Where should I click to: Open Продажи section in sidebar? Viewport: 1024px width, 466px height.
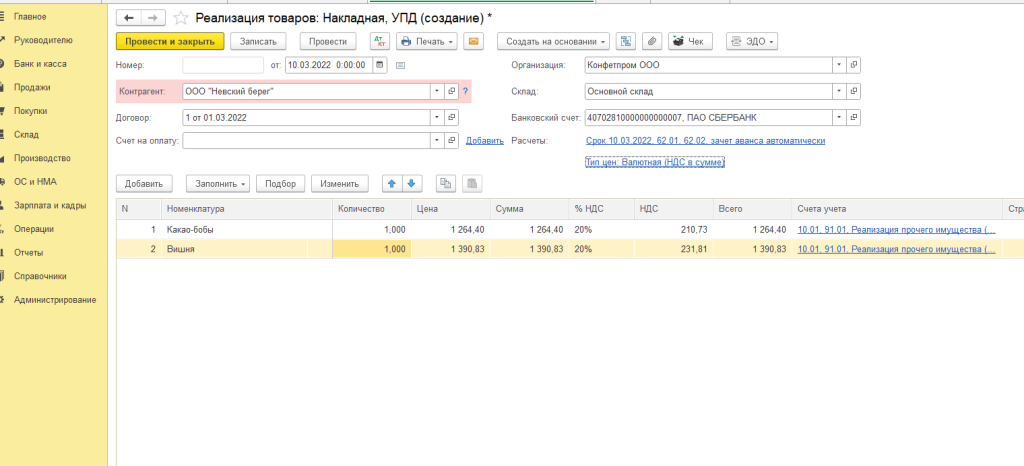(32, 87)
